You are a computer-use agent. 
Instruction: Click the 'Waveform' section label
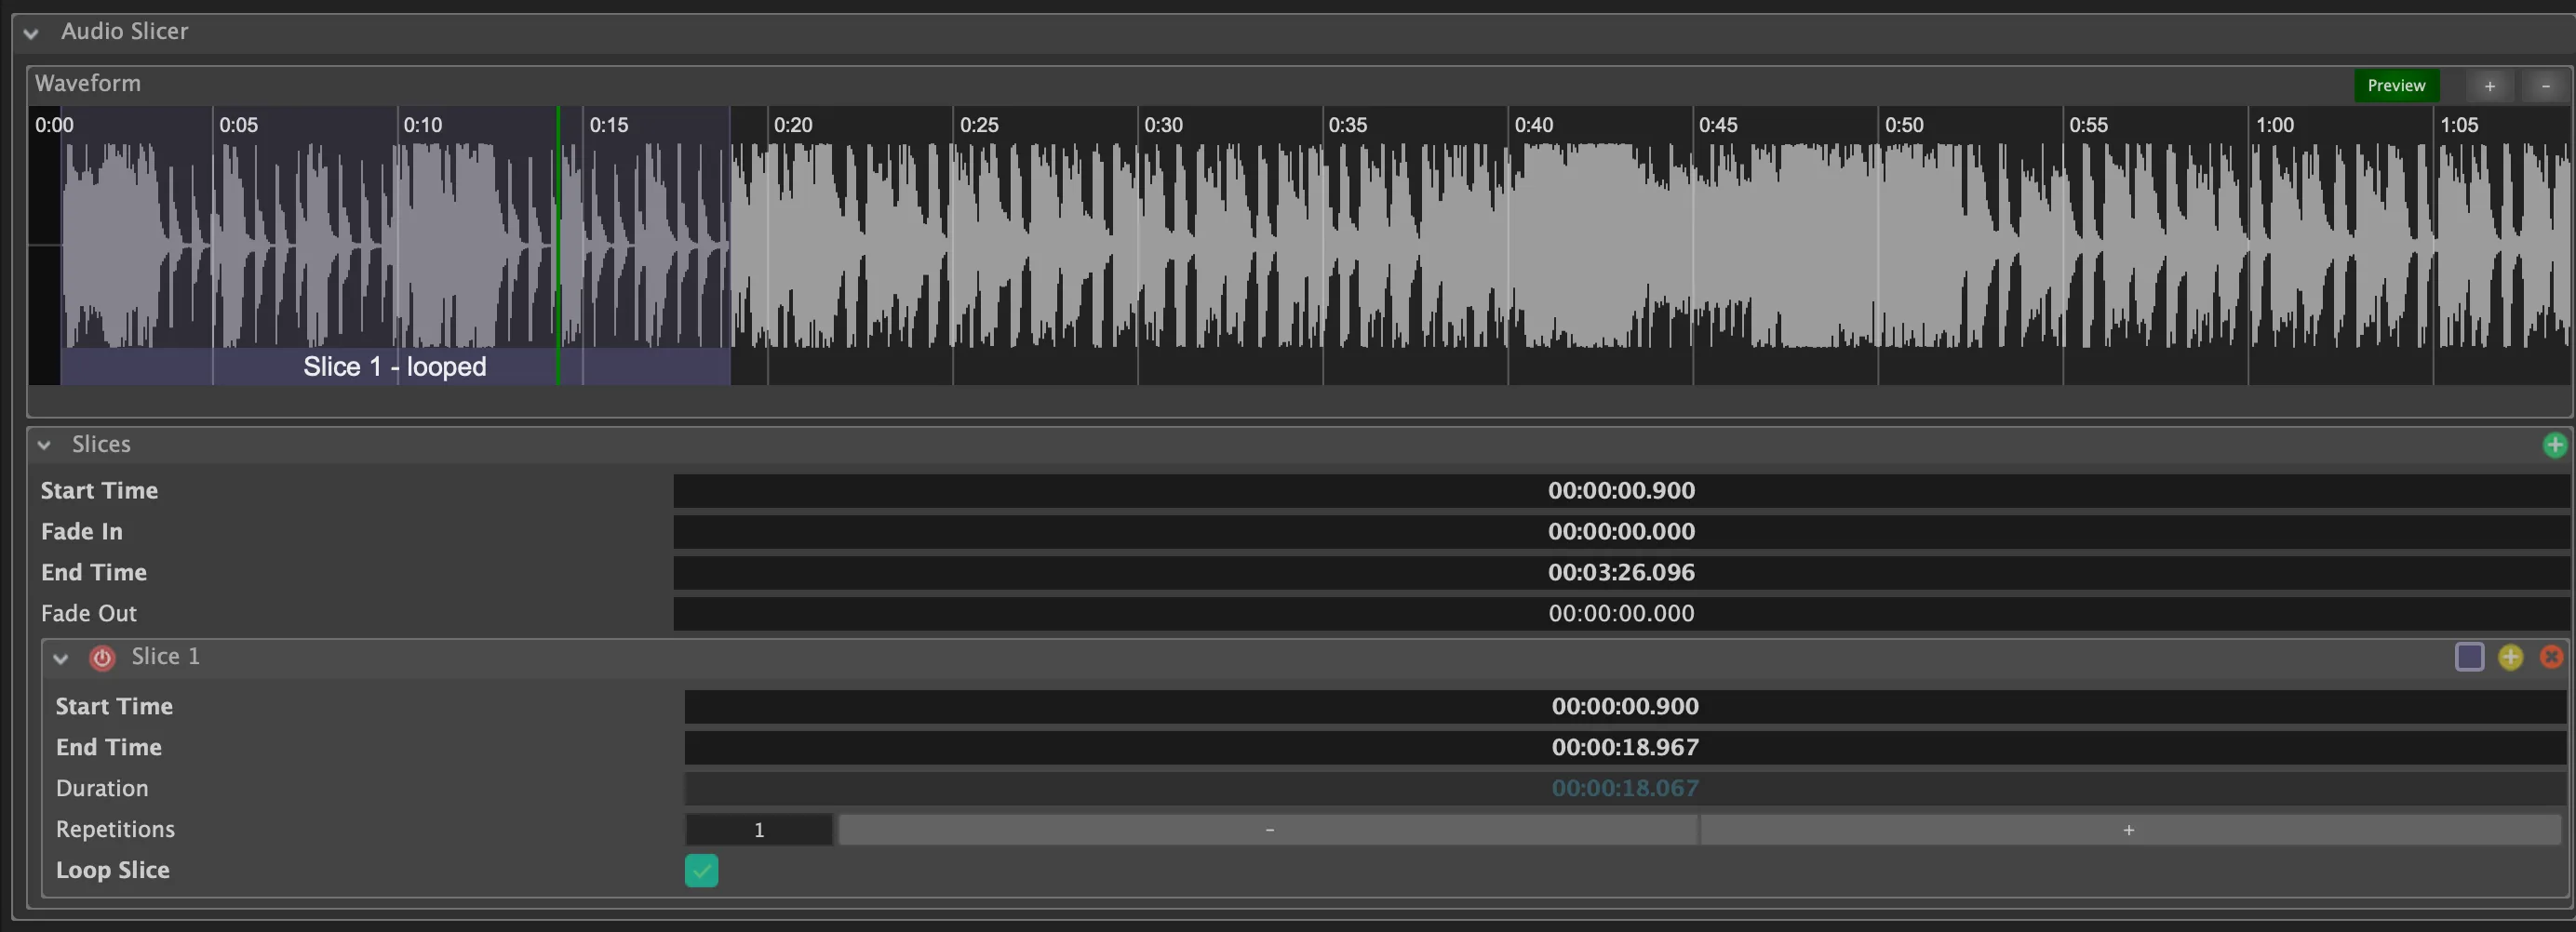point(88,84)
